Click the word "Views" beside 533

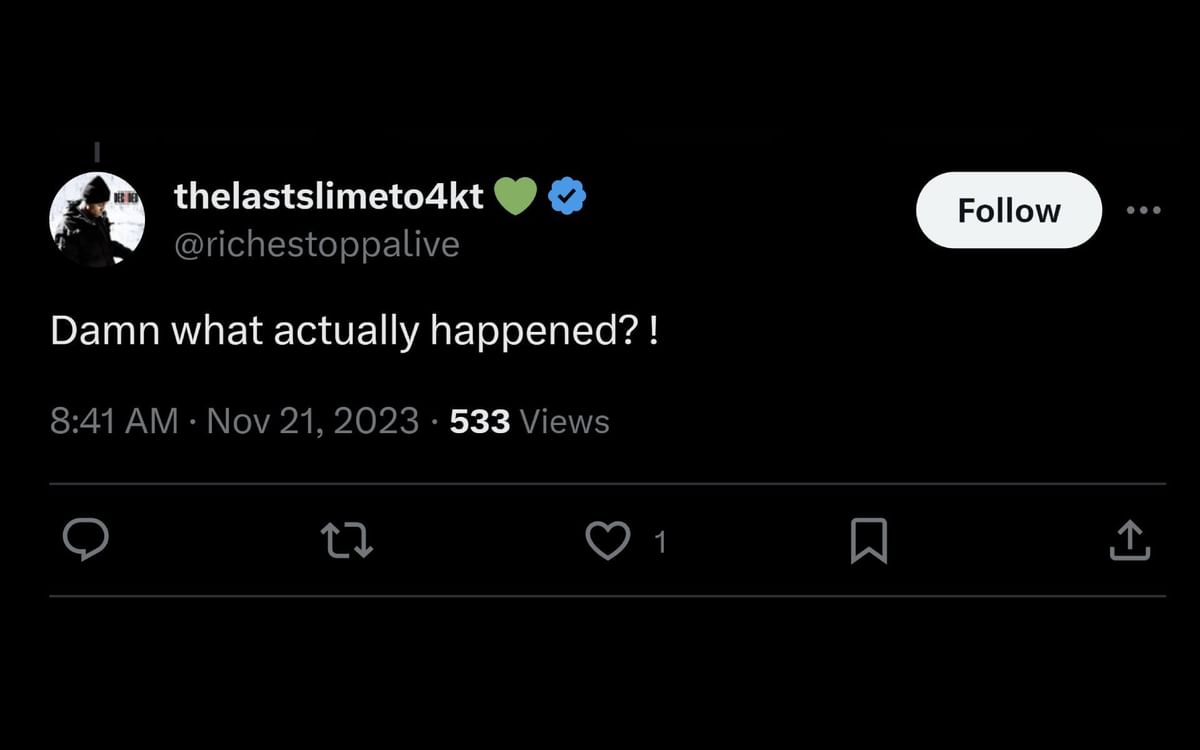[565, 421]
